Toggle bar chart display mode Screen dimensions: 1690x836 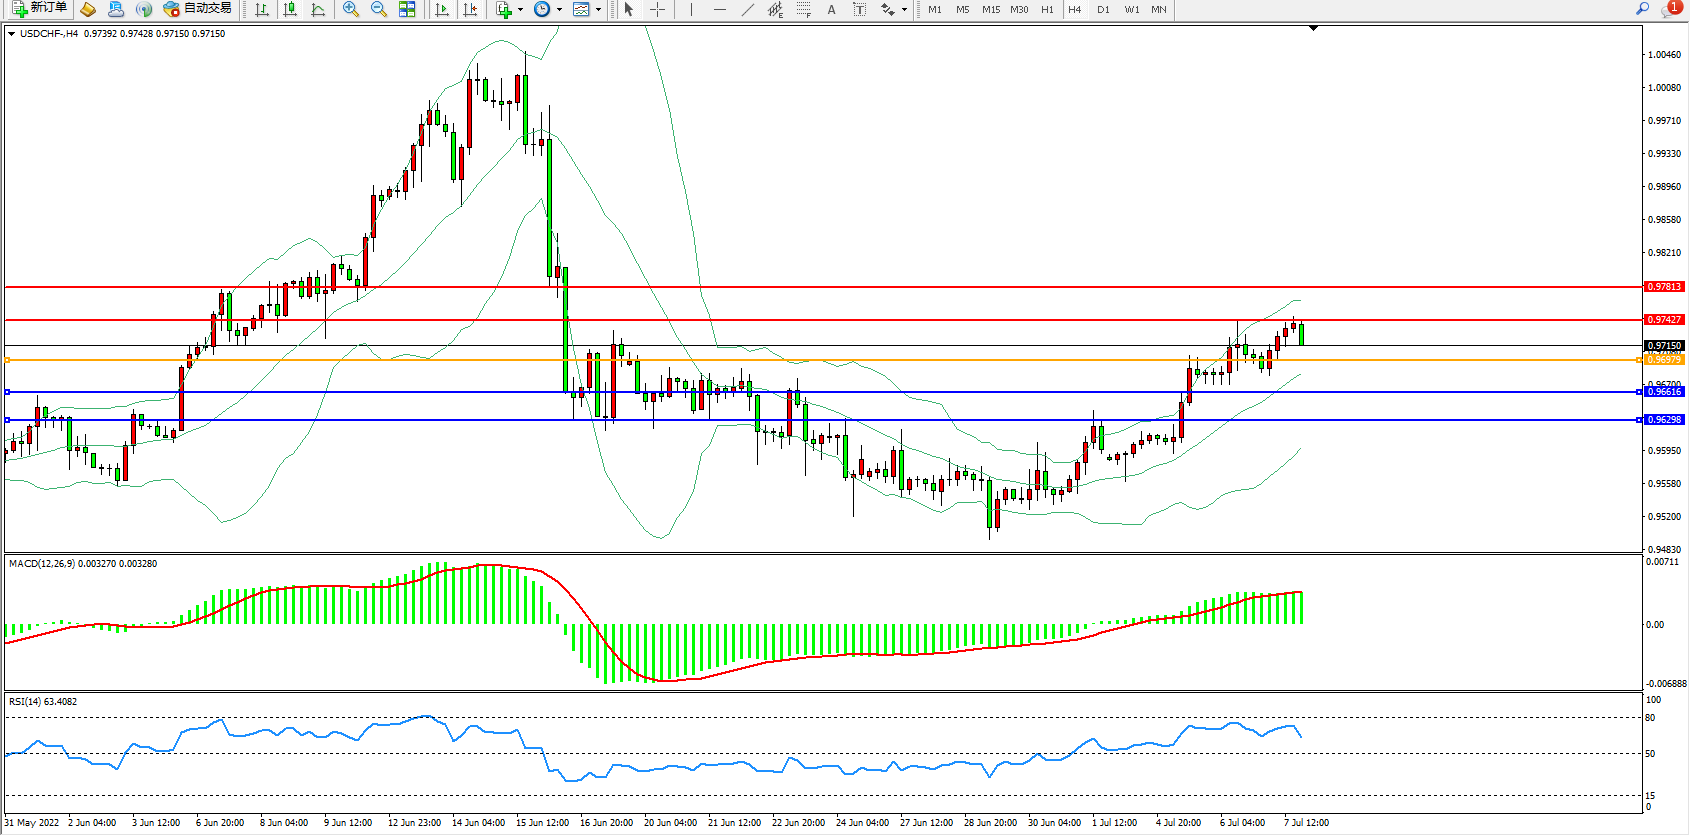point(262,9)
